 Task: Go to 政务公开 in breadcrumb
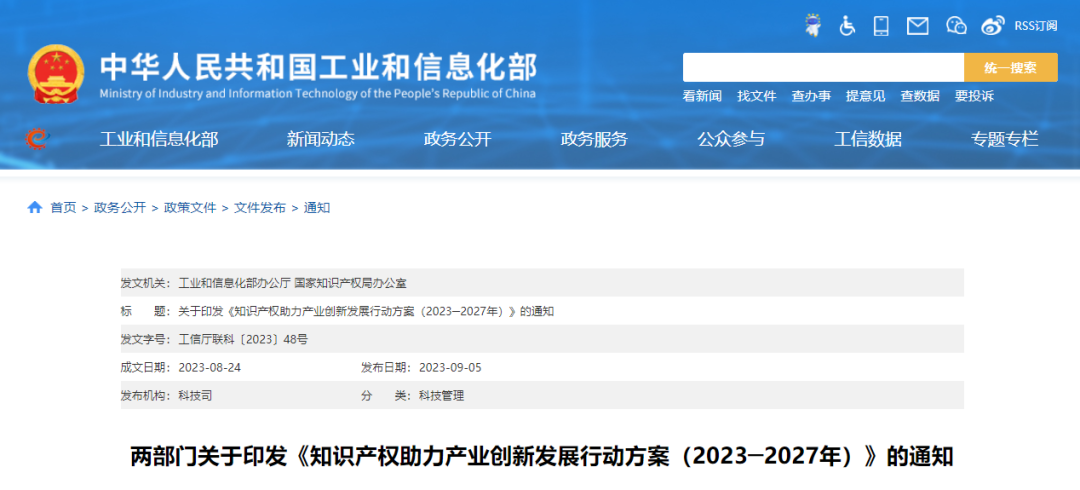[120, 207]
